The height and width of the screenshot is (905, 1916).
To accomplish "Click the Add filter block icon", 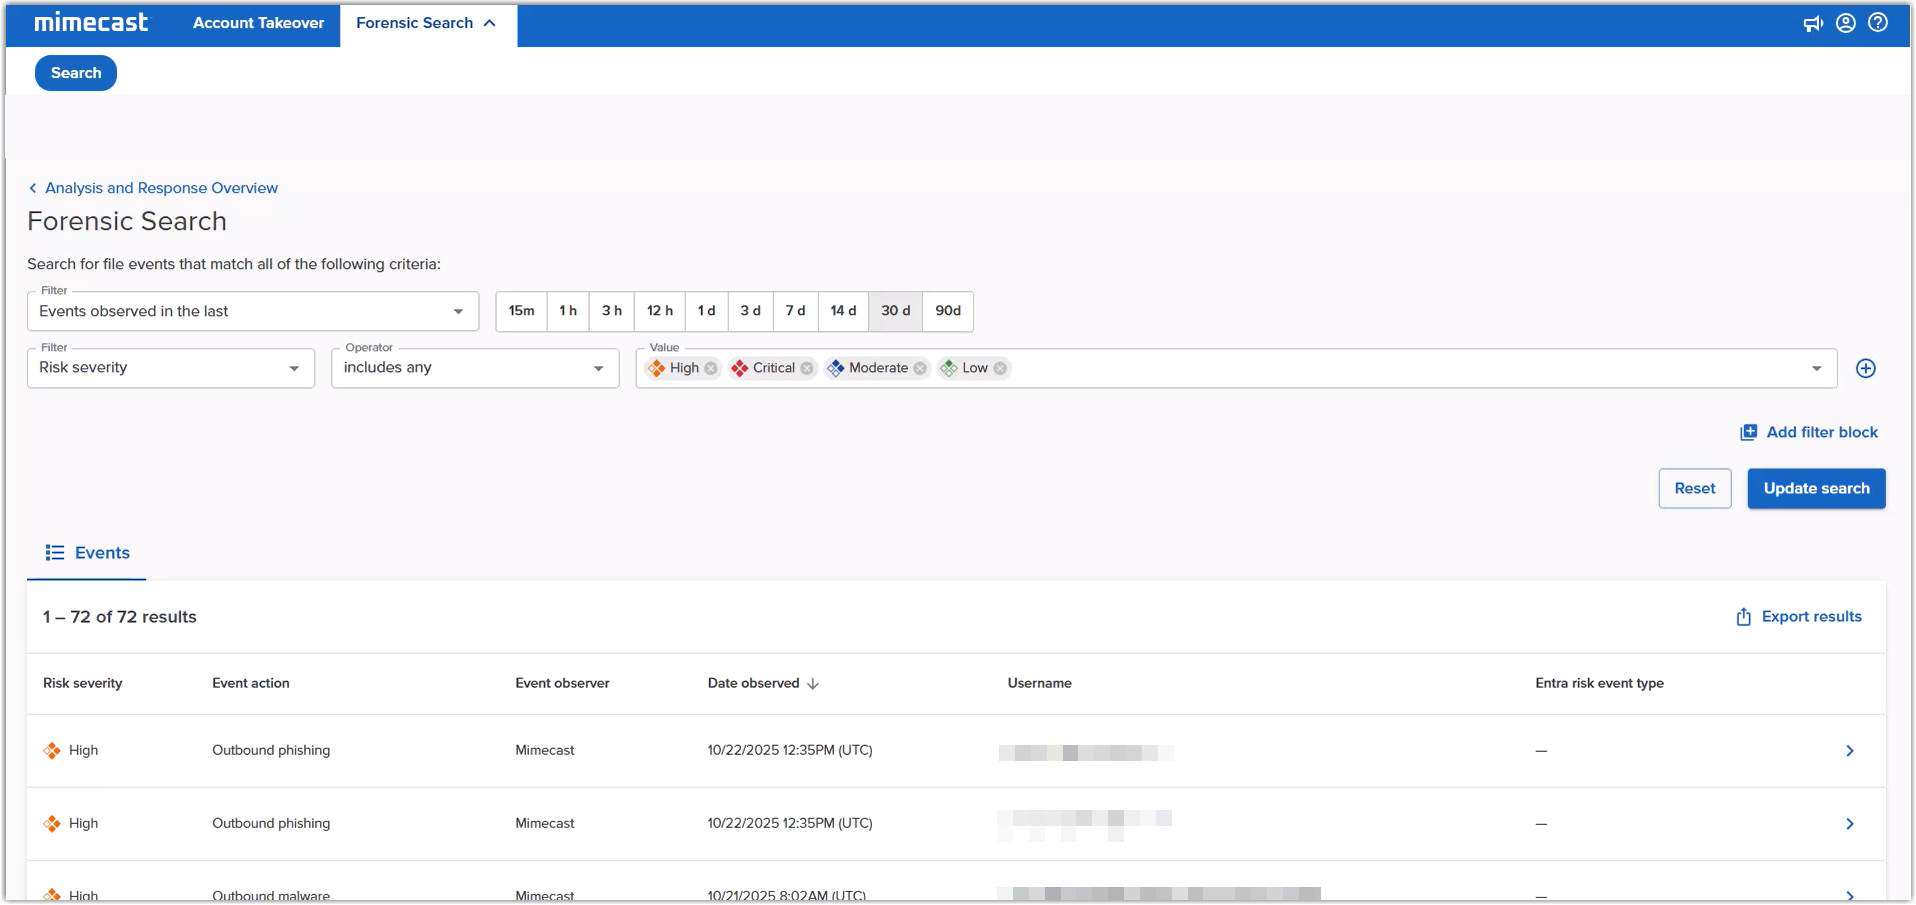I will (x=1749, y=431).
